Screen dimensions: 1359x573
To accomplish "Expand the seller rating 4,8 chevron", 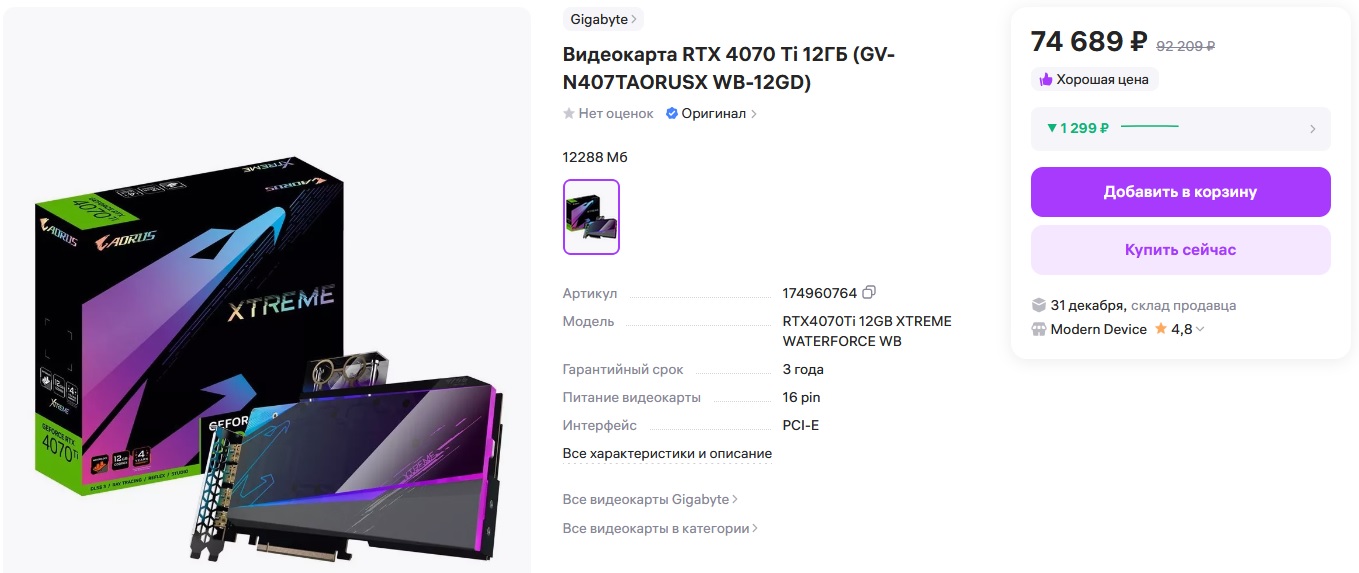I will 1200,329.
